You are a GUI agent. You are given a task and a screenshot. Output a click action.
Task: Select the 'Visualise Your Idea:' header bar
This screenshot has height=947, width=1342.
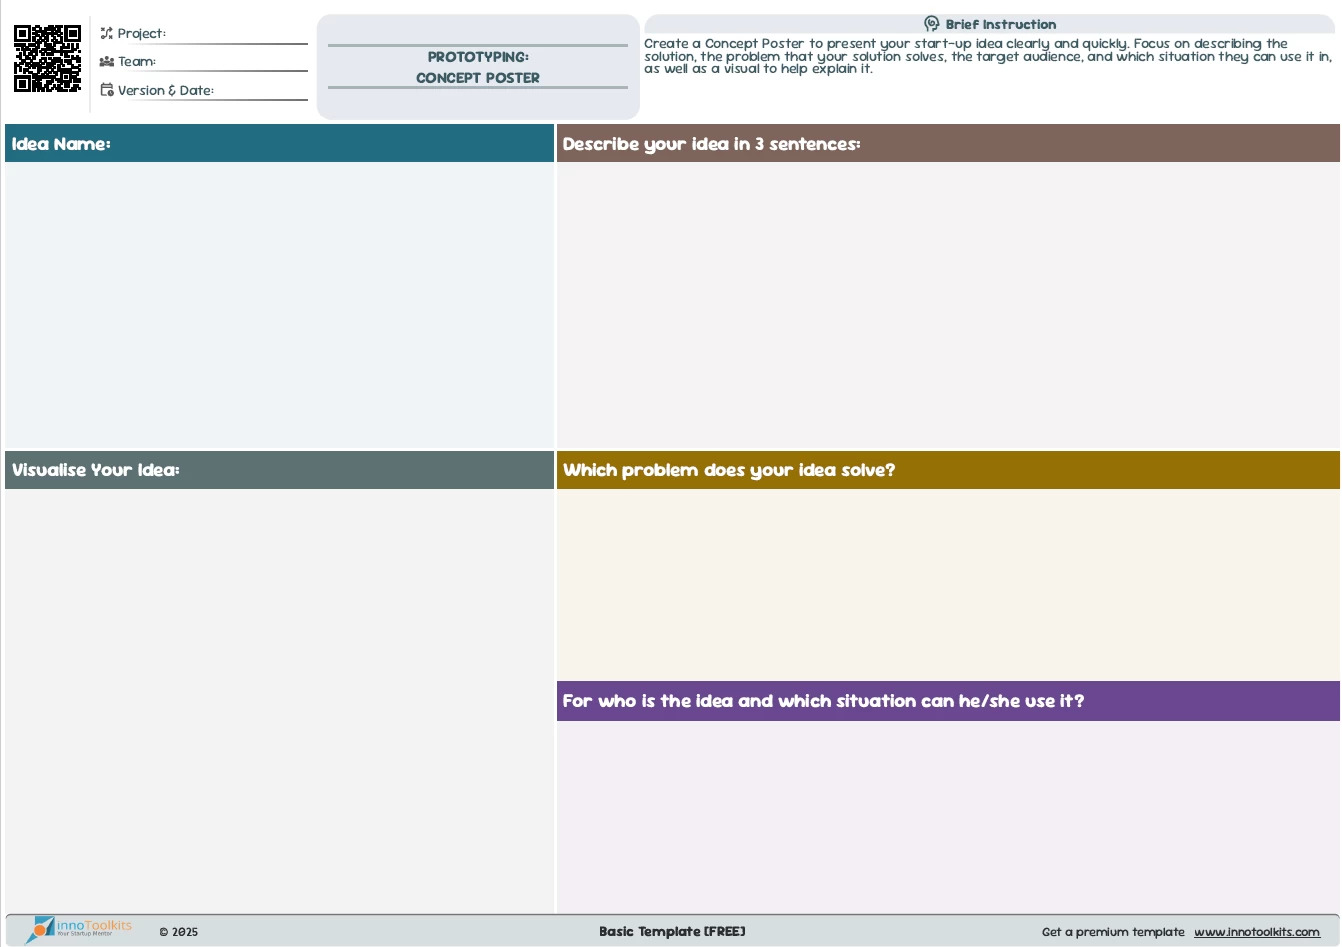tap(279, 470)
